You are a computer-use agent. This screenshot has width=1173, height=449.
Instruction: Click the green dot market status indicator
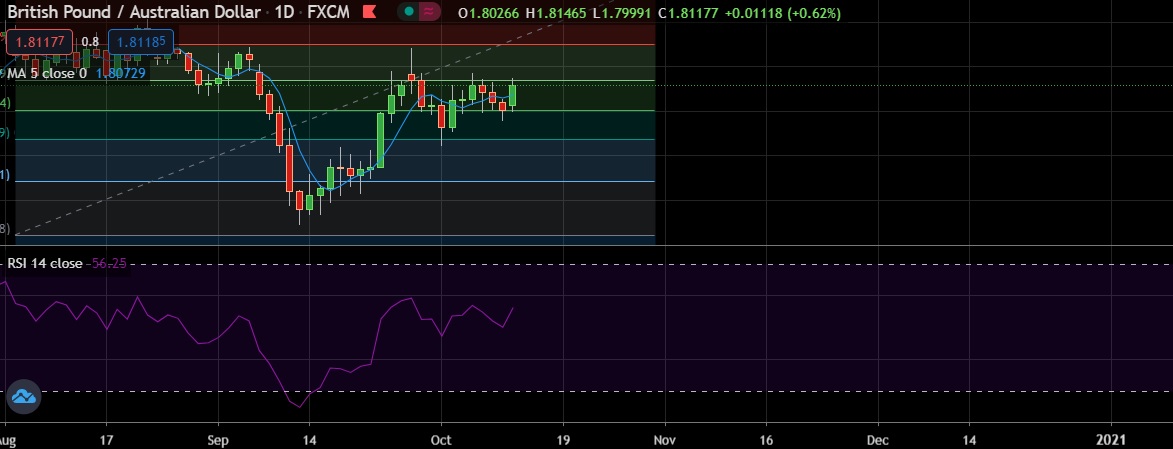408,12
